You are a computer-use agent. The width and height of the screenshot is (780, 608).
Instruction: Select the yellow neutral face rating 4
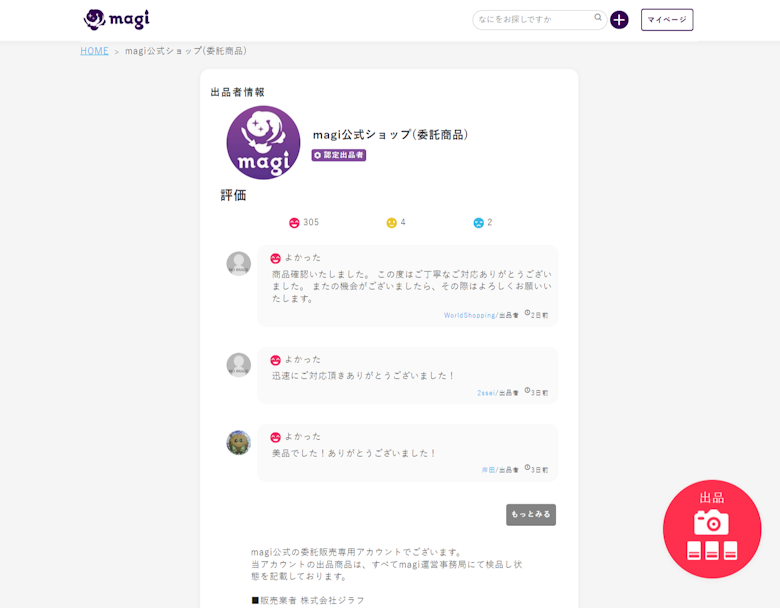tap(391, 222)
